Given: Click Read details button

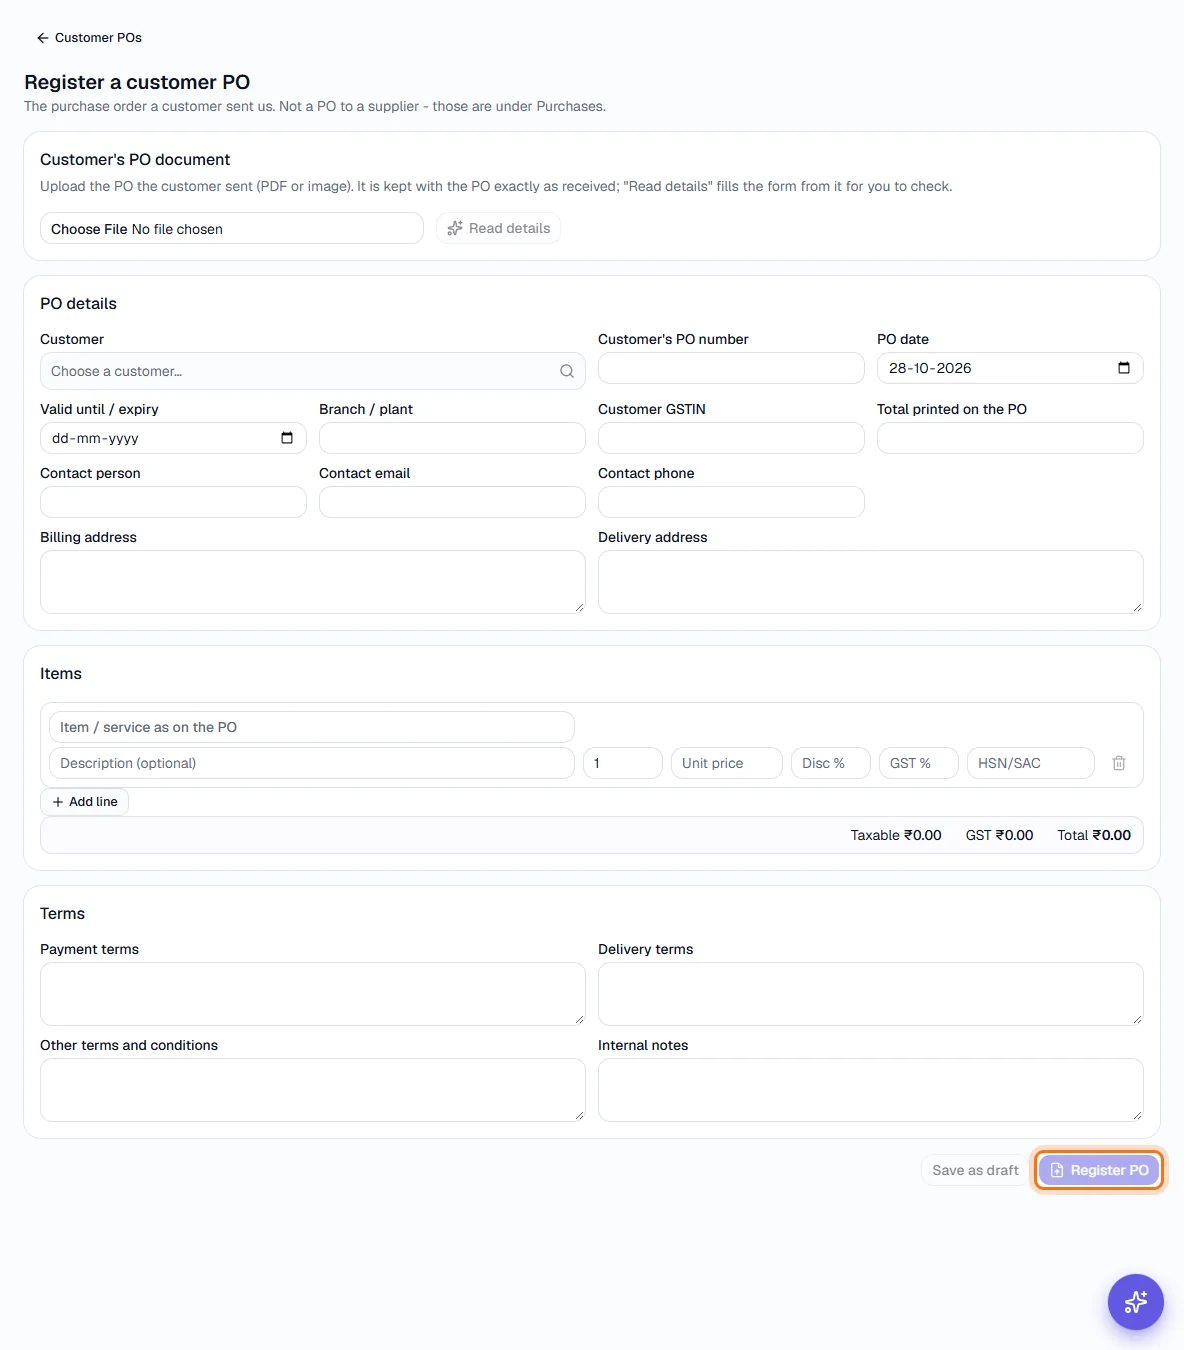Looking at the screenshot, I should point(498,228).
